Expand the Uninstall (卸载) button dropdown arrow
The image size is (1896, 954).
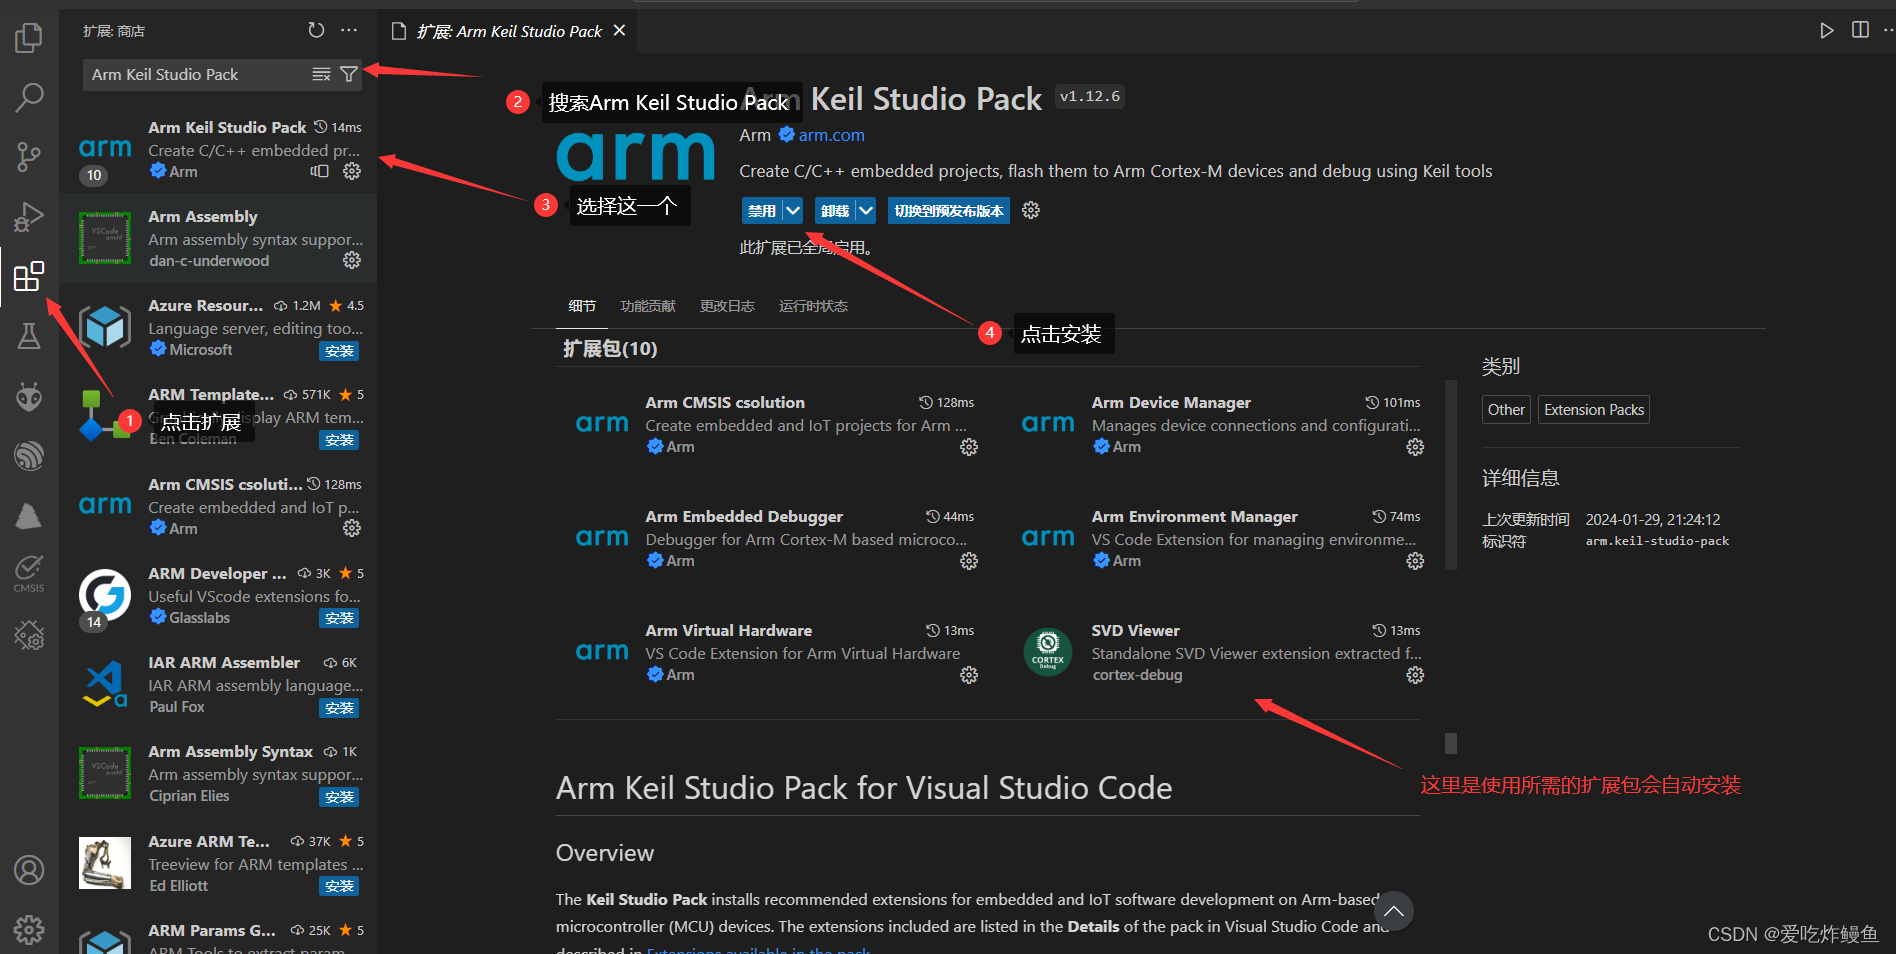pyautogui.click(x=866, y=210)
